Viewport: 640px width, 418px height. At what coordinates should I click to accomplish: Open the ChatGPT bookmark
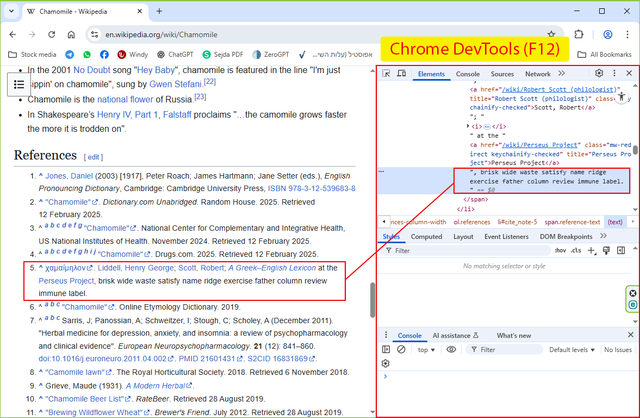tap(175, 54)
